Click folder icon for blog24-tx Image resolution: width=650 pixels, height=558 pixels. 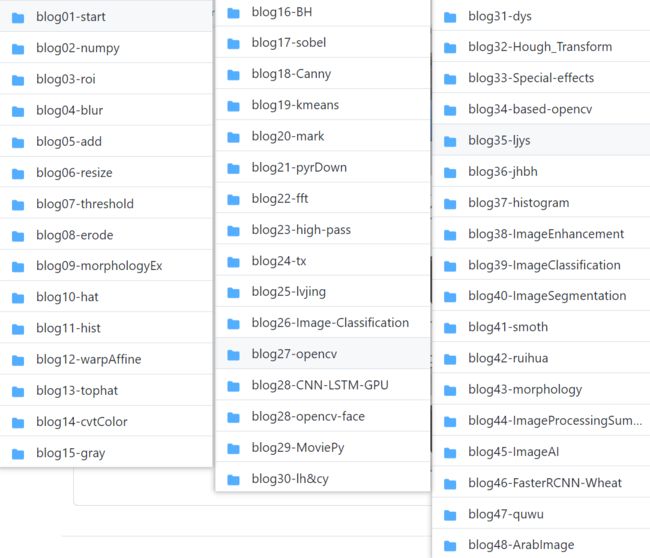[234, 262]
